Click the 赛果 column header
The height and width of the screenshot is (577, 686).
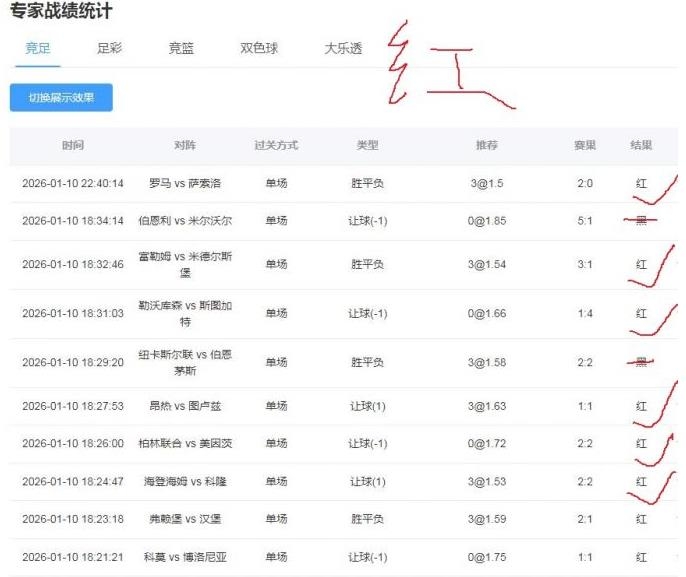coord(584,146)
